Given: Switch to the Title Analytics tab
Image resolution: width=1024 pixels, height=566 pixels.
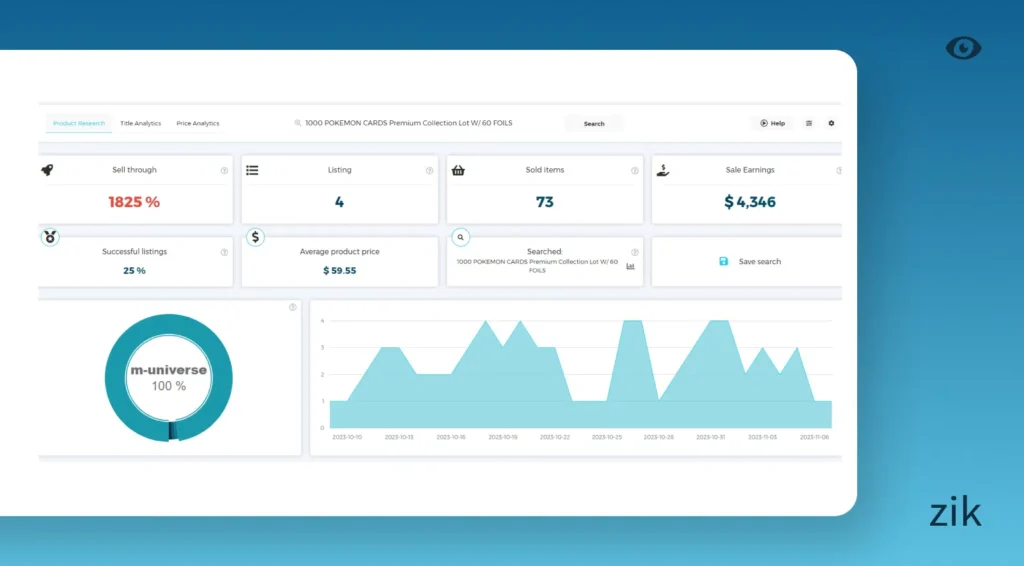Looking at the screenshot, I should pos(140,124).
